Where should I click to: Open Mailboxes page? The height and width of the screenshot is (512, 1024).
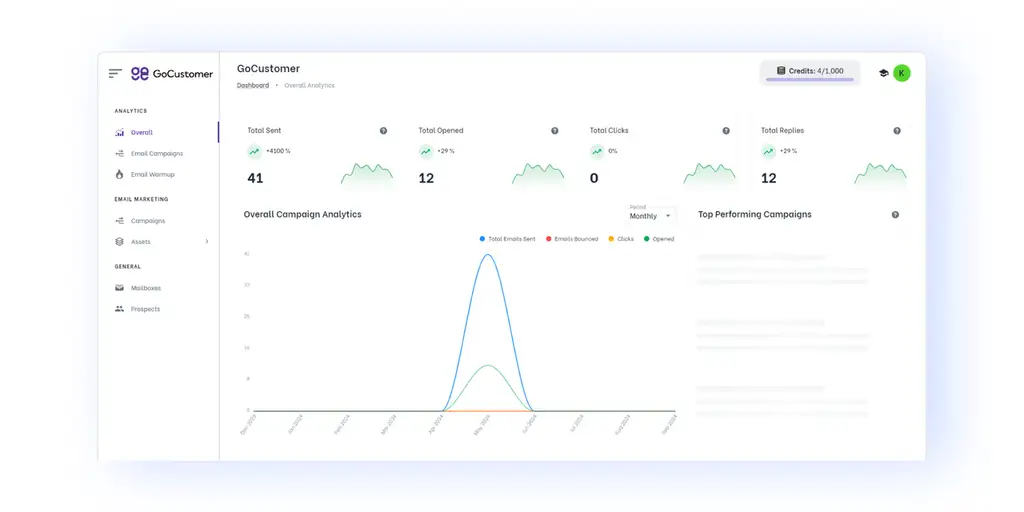tap(146, 288)
